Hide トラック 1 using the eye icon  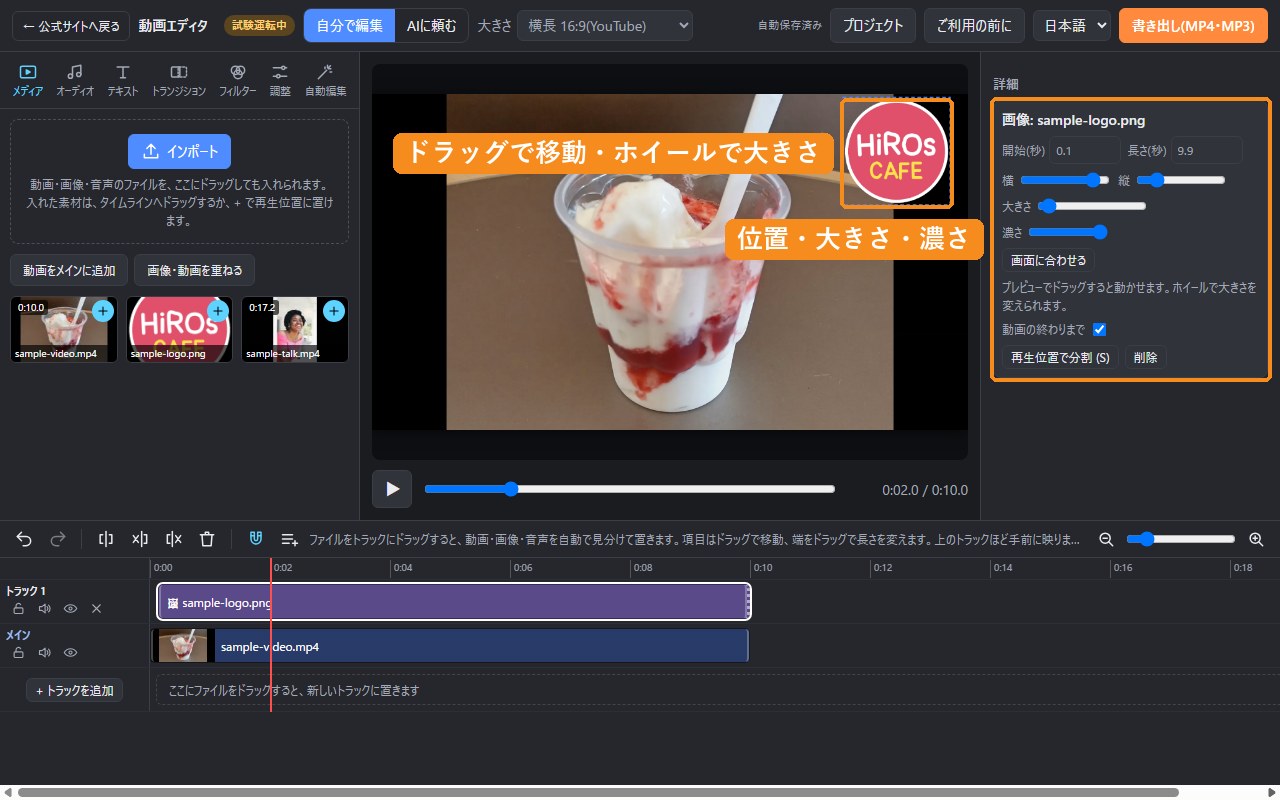(x=71, y=608)
